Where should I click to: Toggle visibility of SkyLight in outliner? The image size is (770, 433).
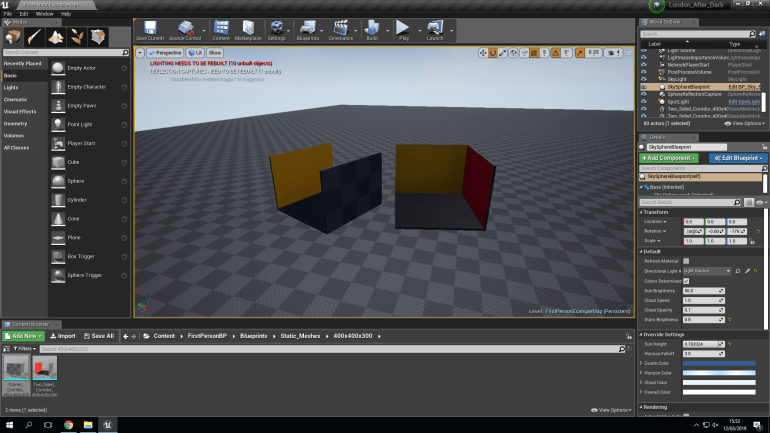[x=644, y=79]
